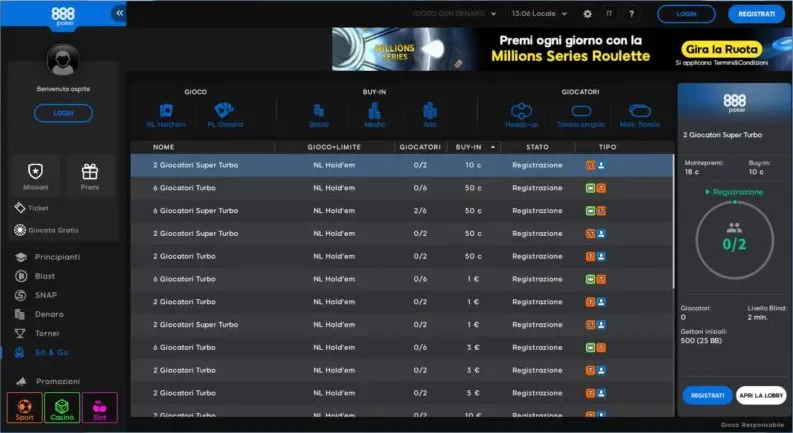Image resolution: width=793 pixels, height=433 pixels.
Task: Select the Sit & Go menu item
Action: 41,353
